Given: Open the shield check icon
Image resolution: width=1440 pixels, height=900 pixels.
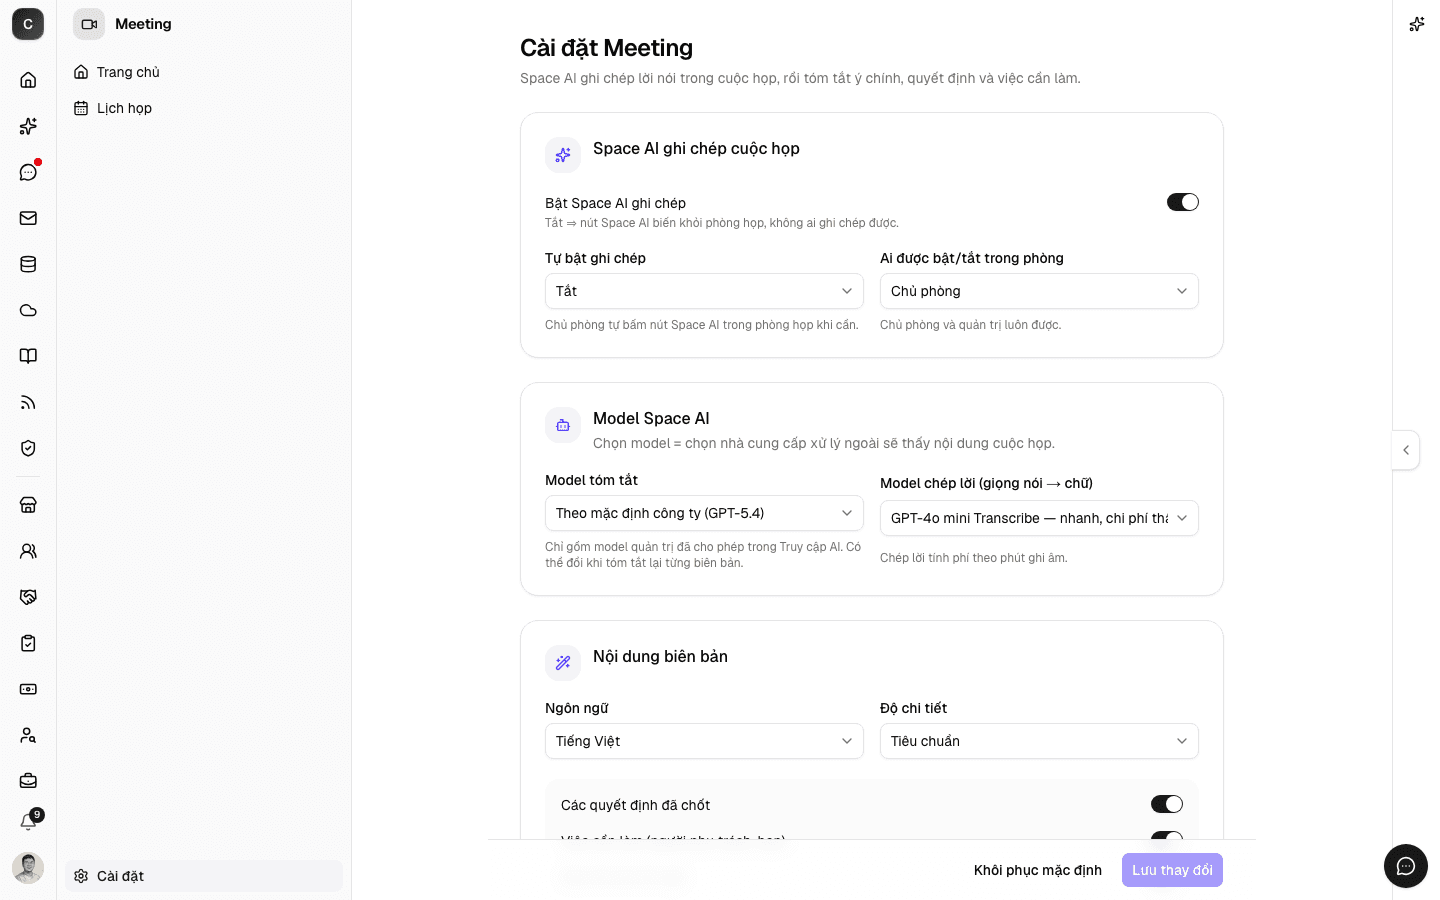Looking at the screenshot, I should click(x=28, y=448).
